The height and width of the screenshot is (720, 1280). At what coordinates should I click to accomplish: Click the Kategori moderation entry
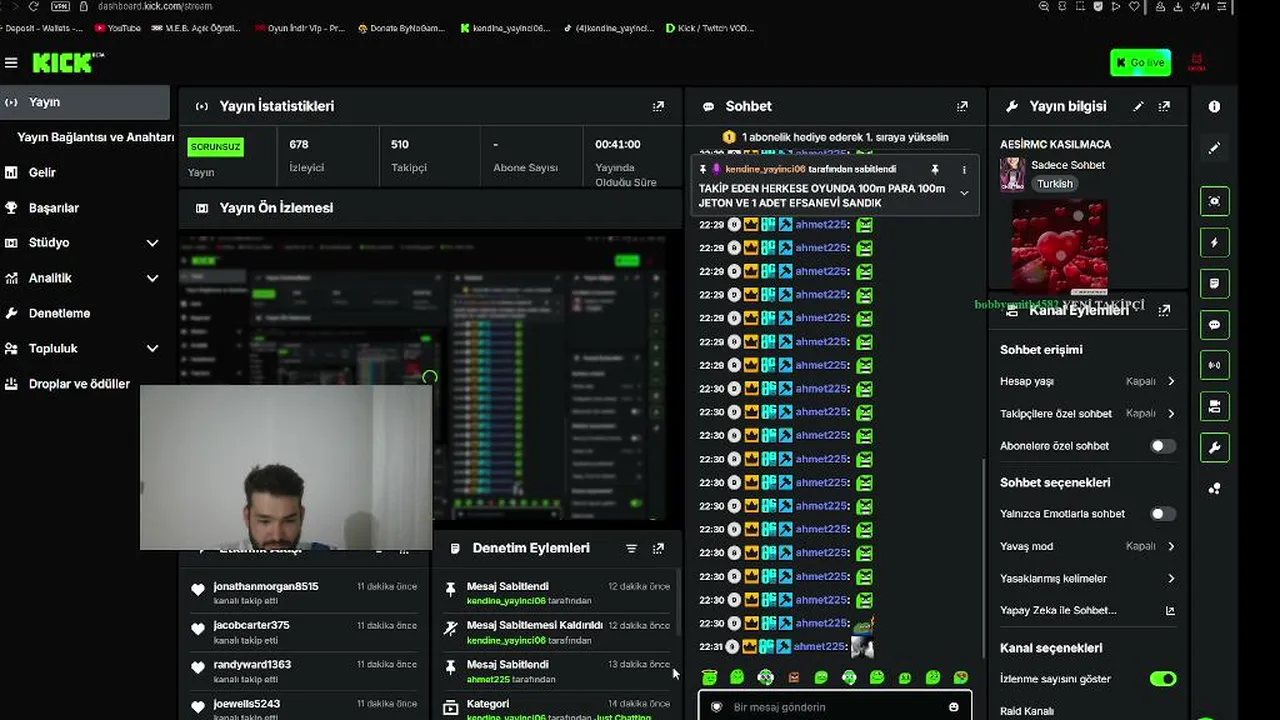click(x=555, y=709)
